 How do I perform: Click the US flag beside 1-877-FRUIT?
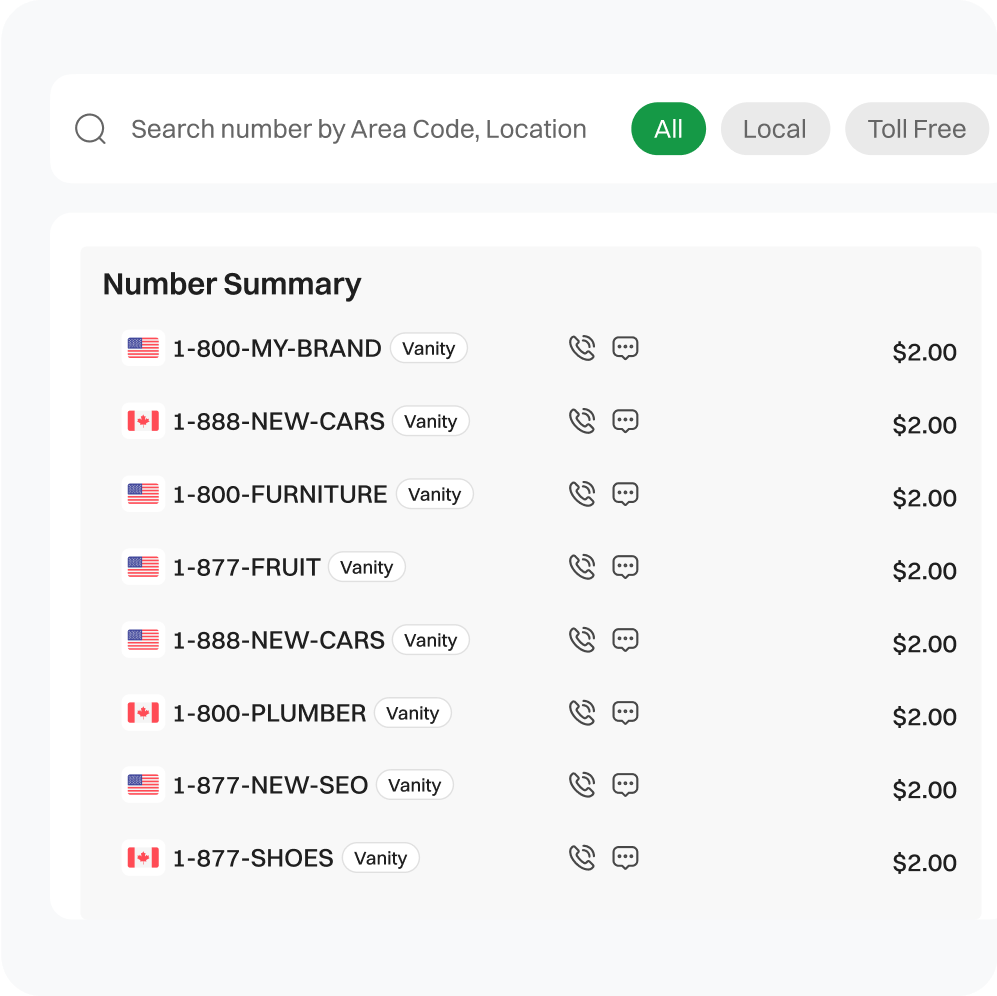pyautogui.click(x=143, y=567)
